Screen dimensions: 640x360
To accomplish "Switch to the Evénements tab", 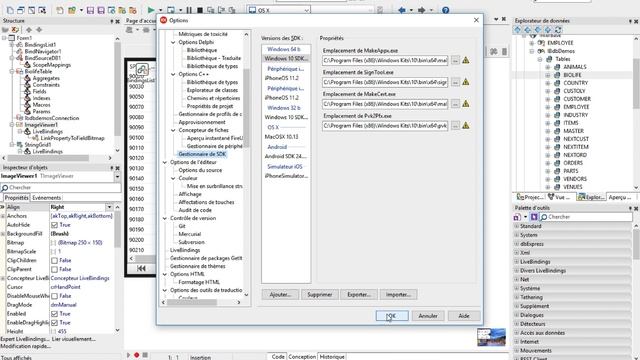I will (47, 198).
